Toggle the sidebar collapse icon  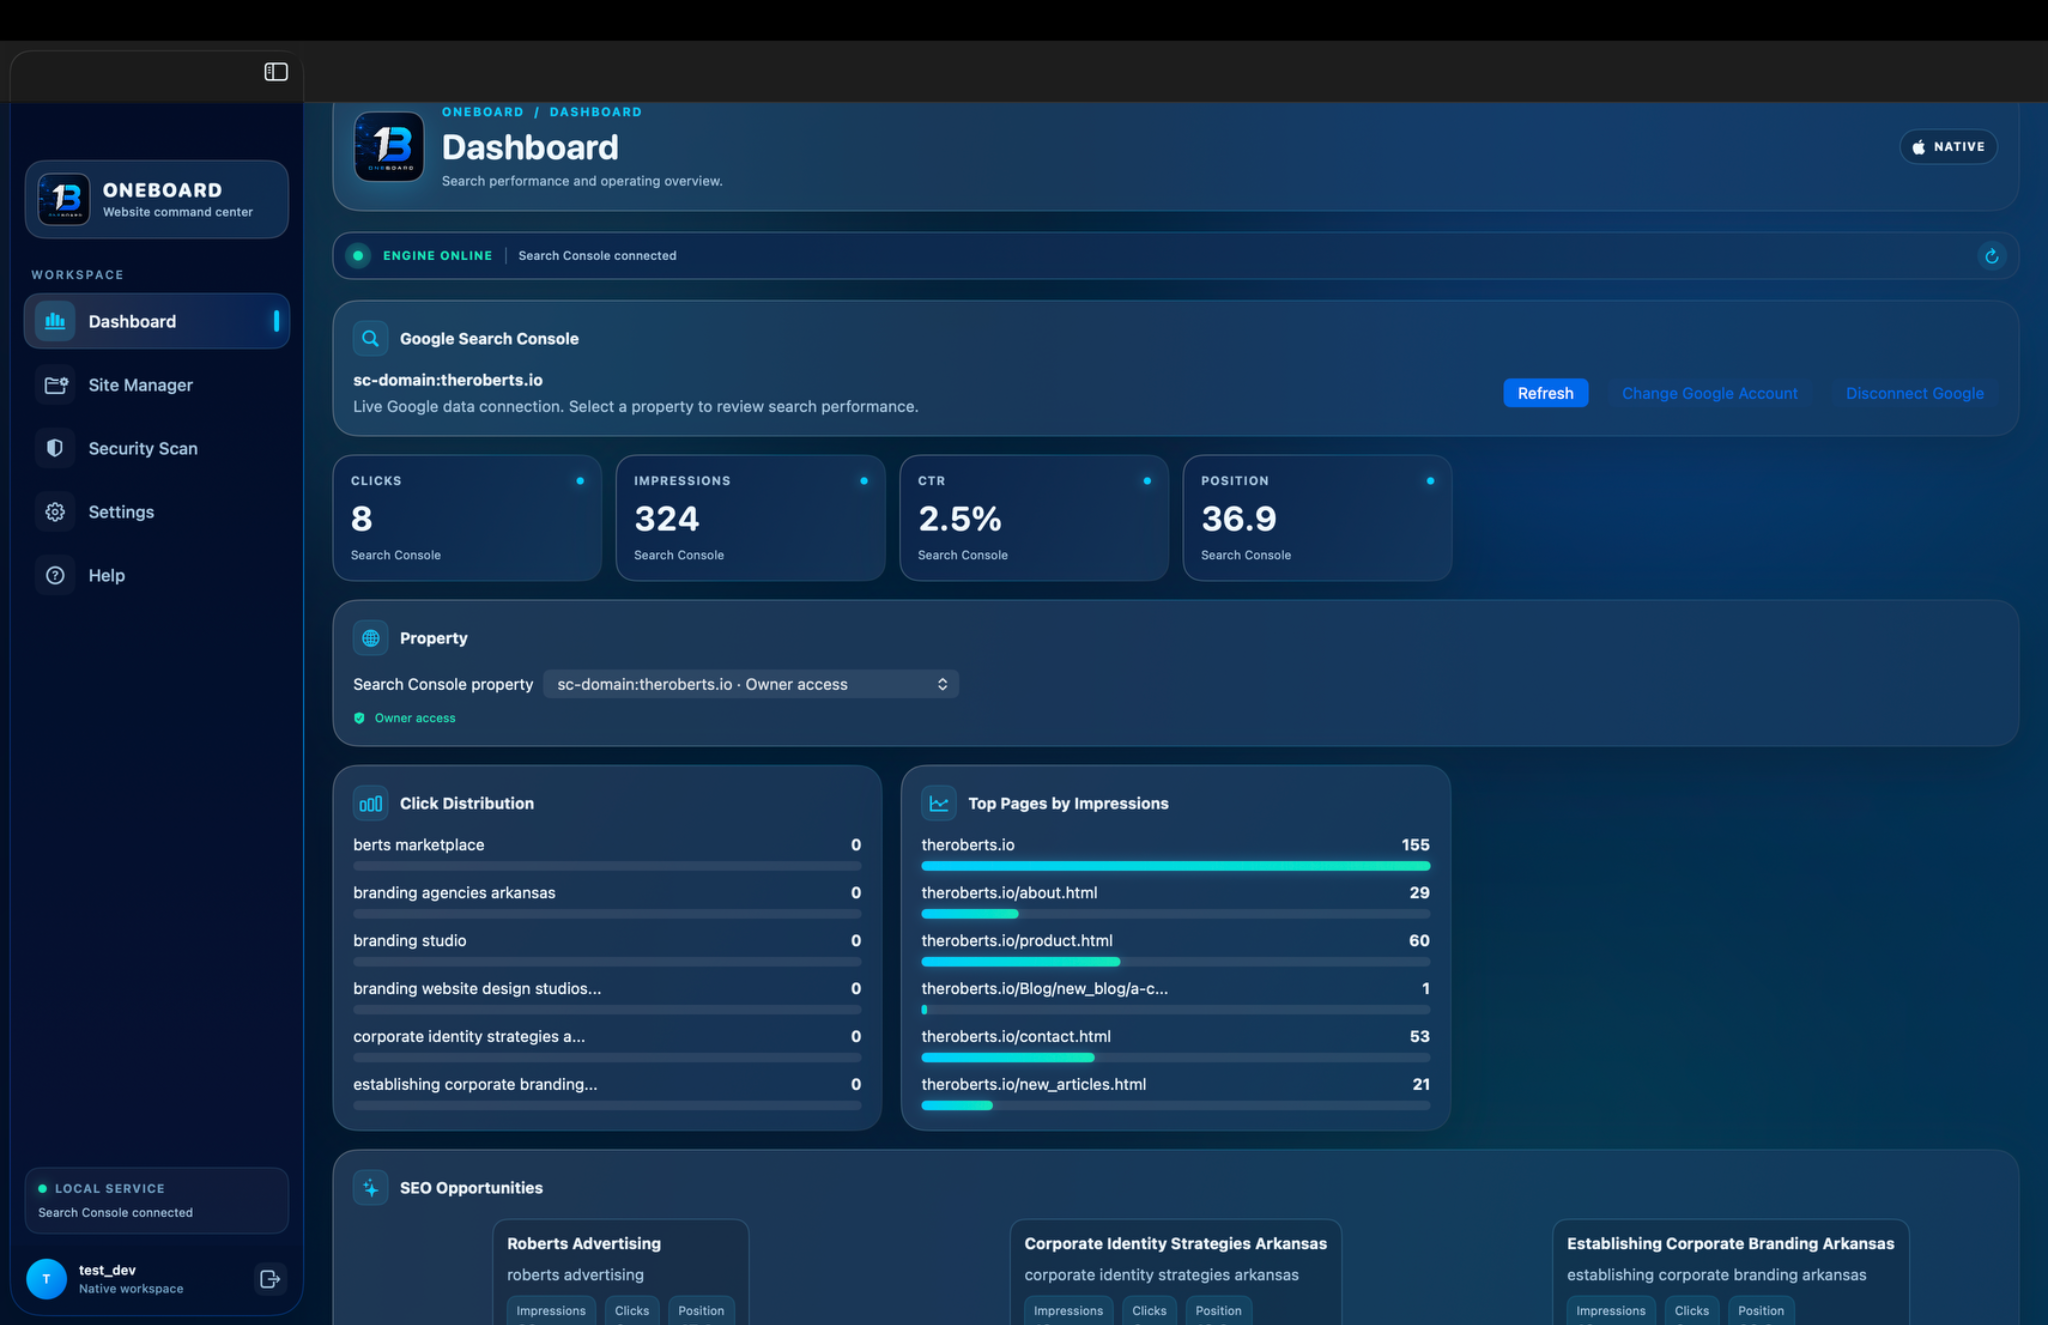[276, 72]
